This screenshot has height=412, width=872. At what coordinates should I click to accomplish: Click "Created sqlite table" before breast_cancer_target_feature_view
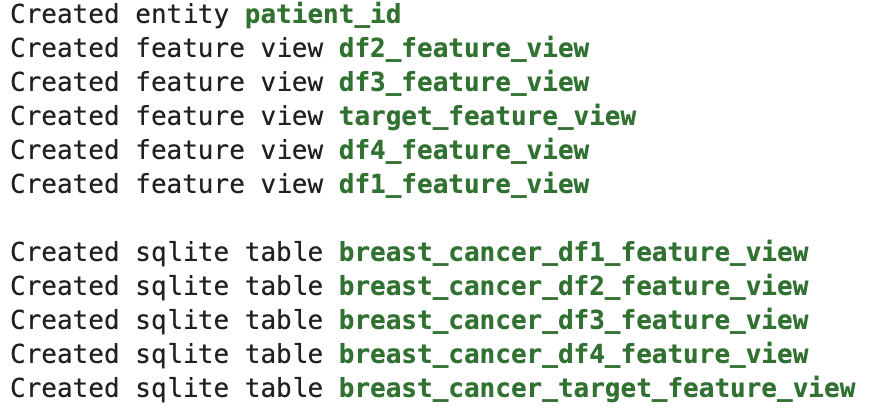166,388
